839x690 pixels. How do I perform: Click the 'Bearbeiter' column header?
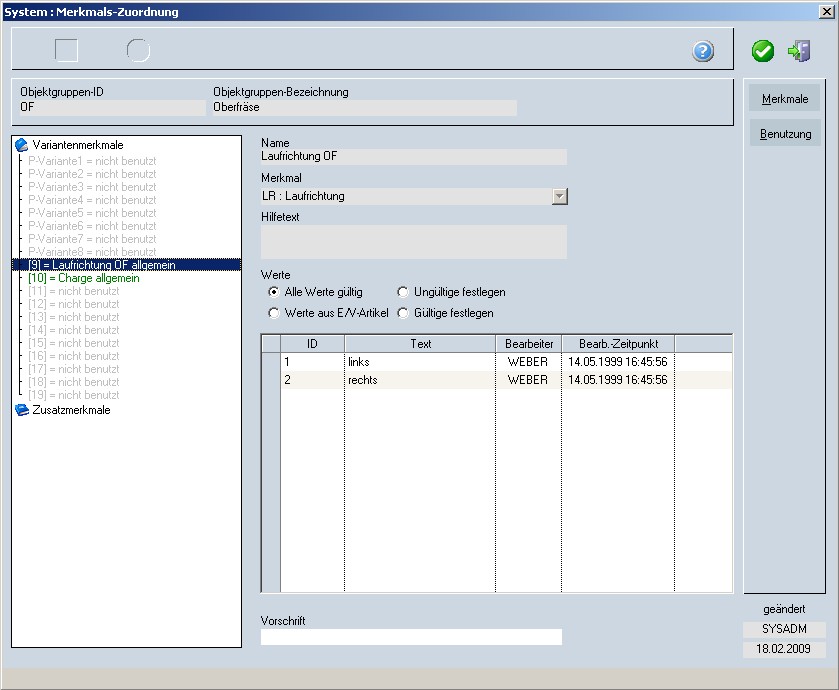528,344
